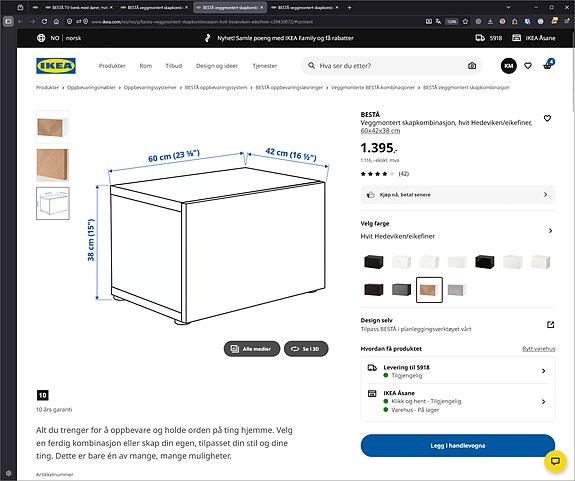Show first thumbnail of oak front cabinet

click(53, 127)
